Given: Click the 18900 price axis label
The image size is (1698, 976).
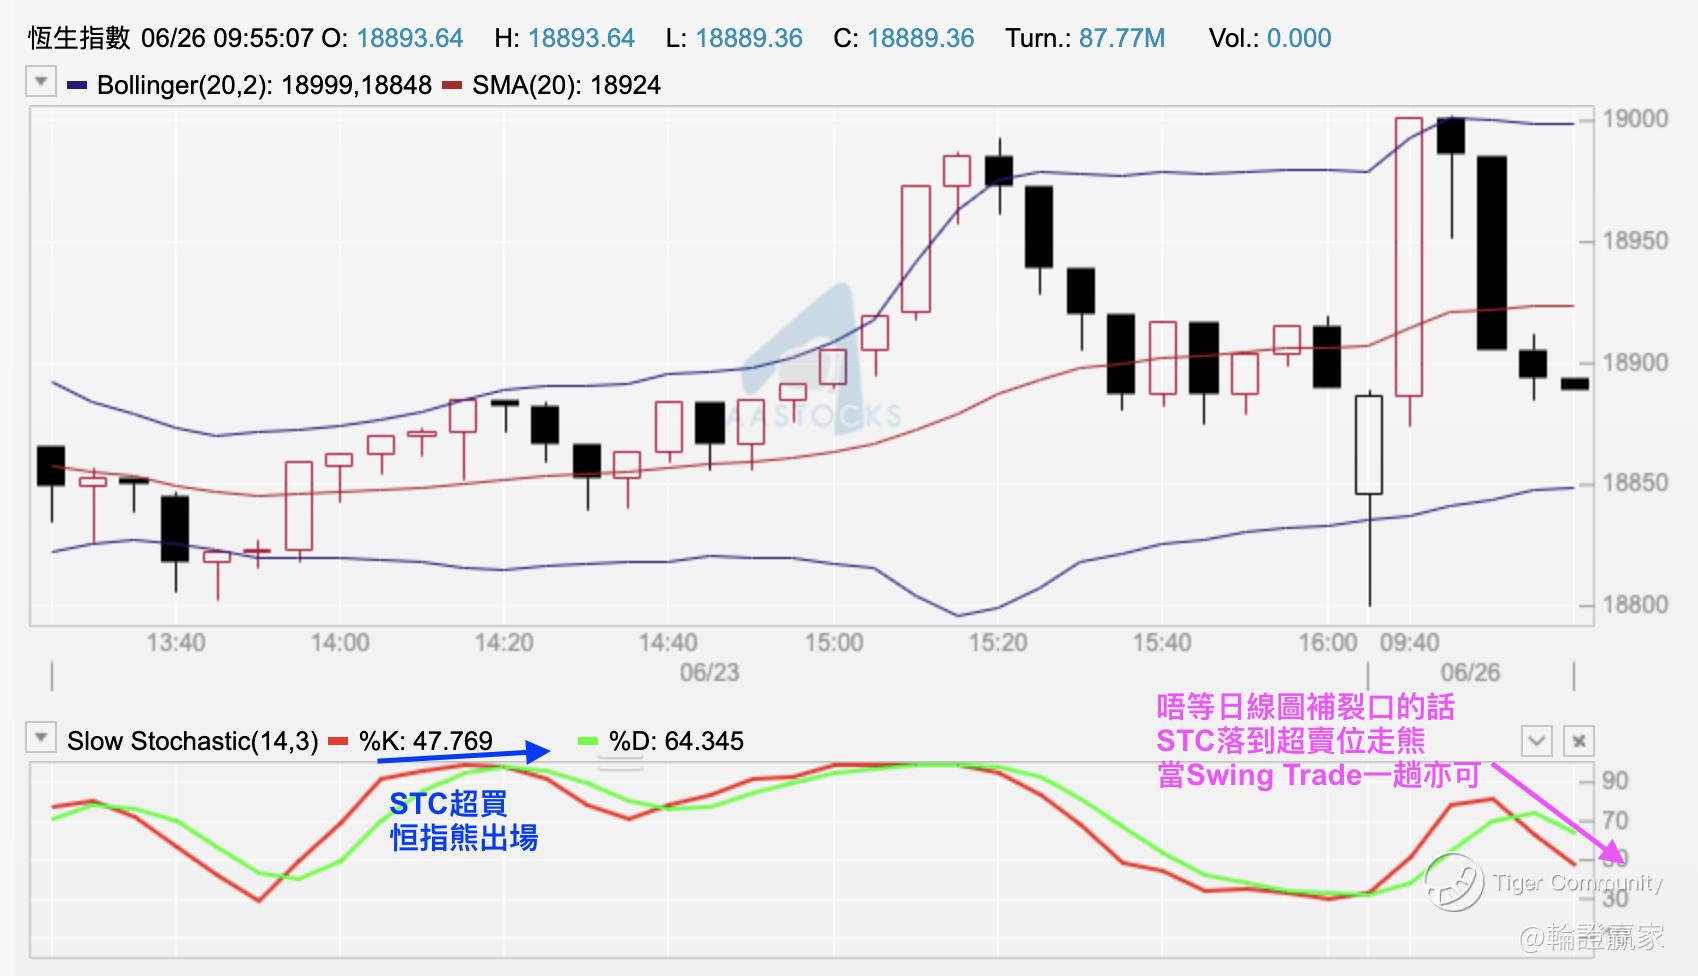Looking at the screenshot, I should [1635, 363].
